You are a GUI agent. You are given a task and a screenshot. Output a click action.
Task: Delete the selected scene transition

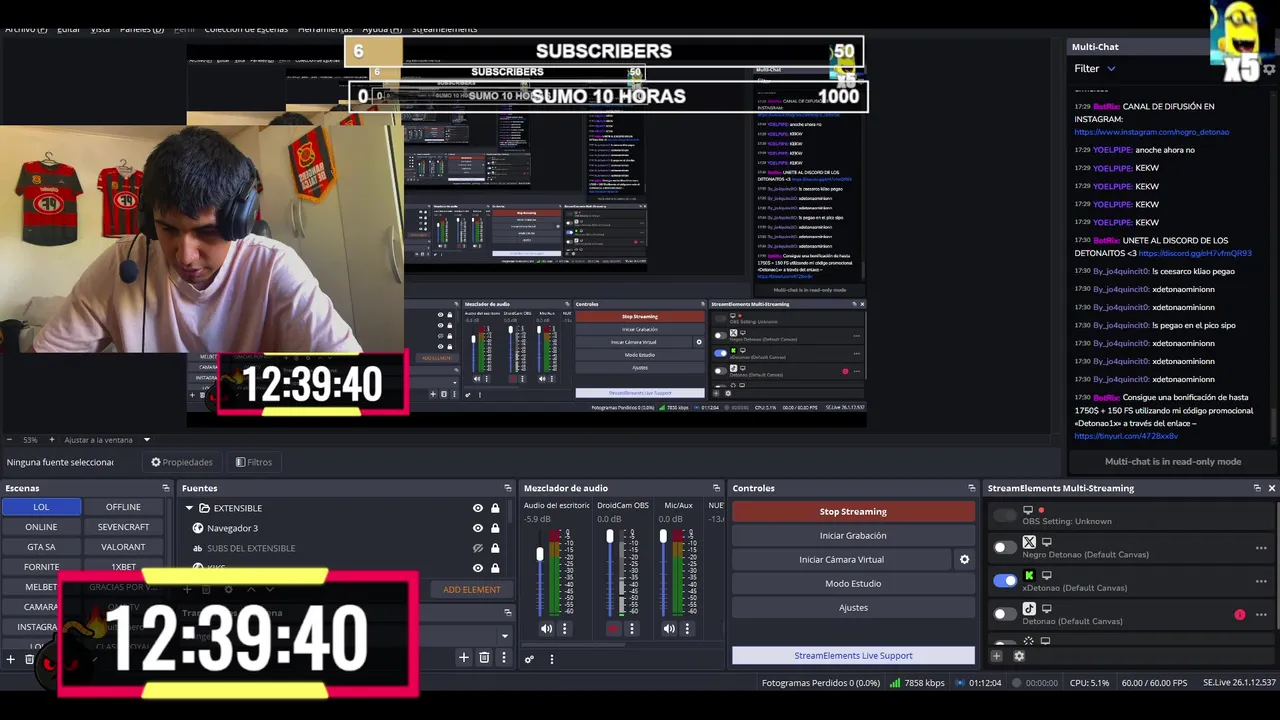[x=484, y=657]
